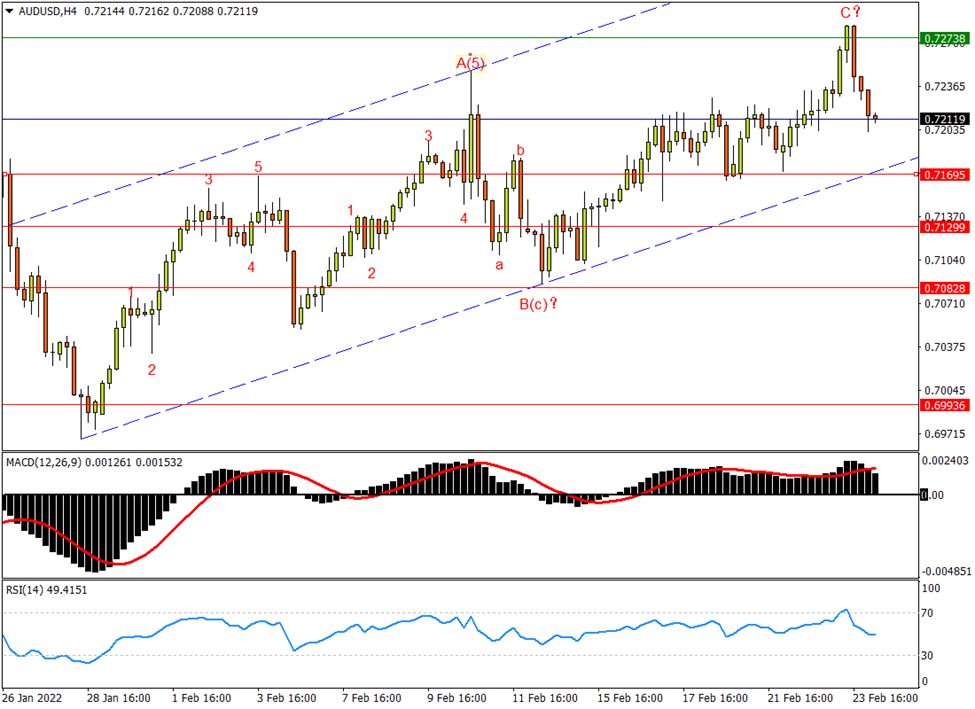This screenshot has height=709, width=975.
Task: Select the red 0.70828 level label
Action: coord(945,288)
